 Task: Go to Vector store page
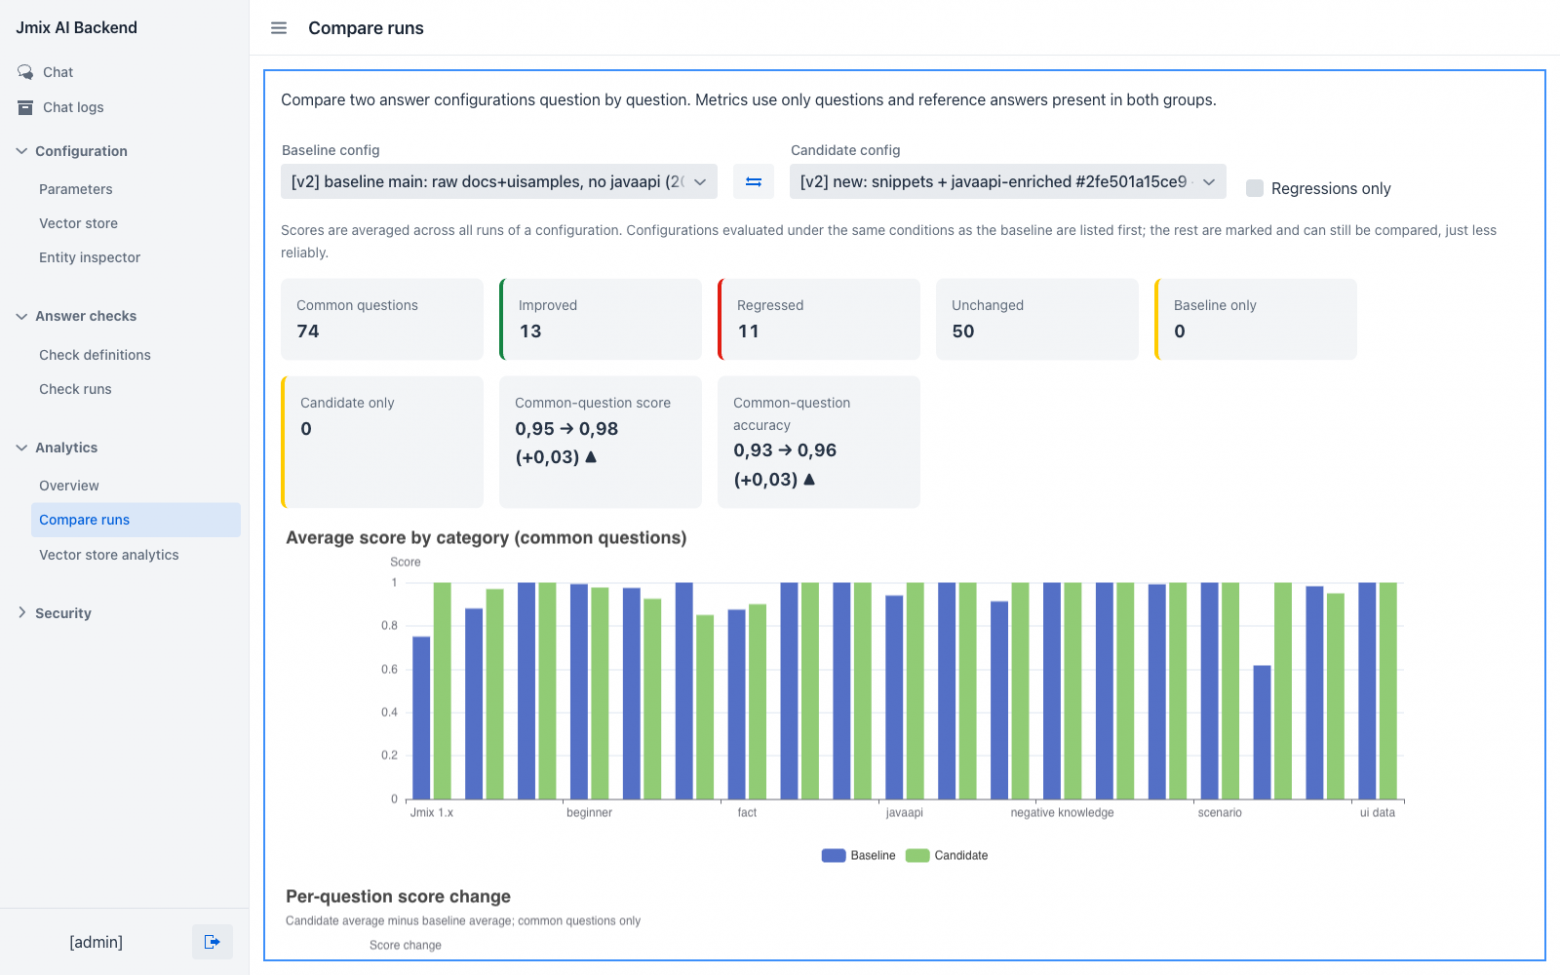click(78, 223)
